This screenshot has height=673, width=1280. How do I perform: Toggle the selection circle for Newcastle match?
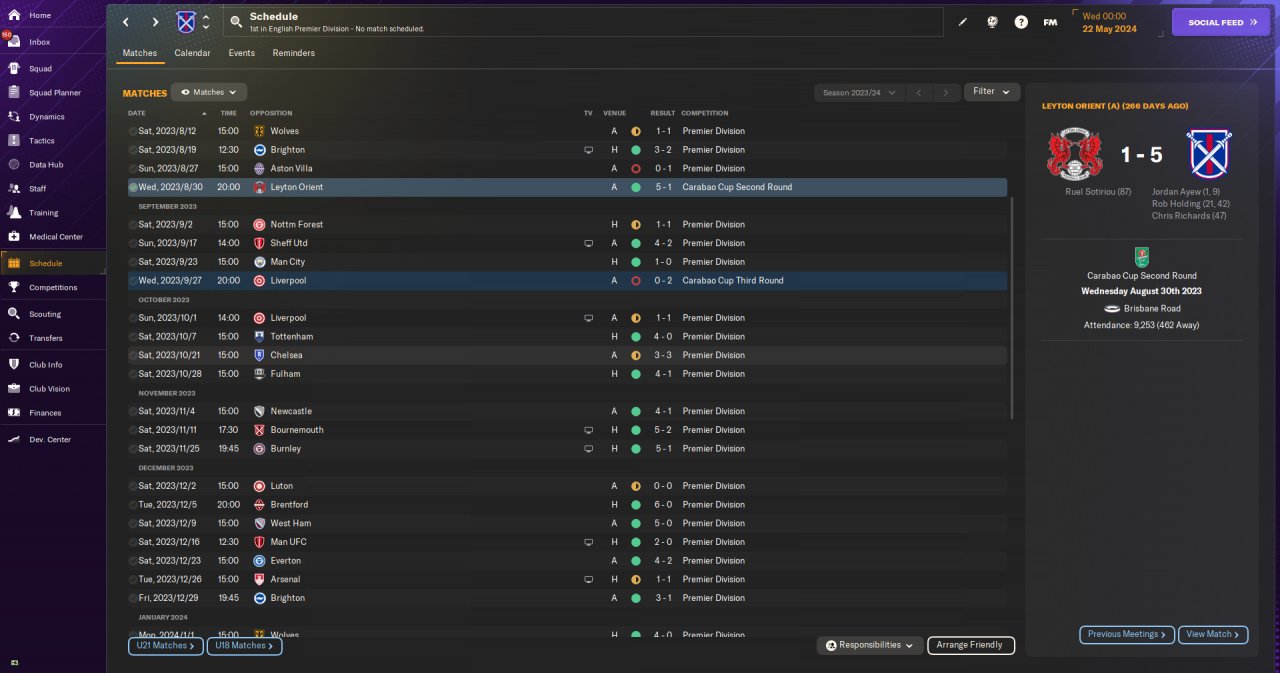pyautogui.click(x=133, y=411)
